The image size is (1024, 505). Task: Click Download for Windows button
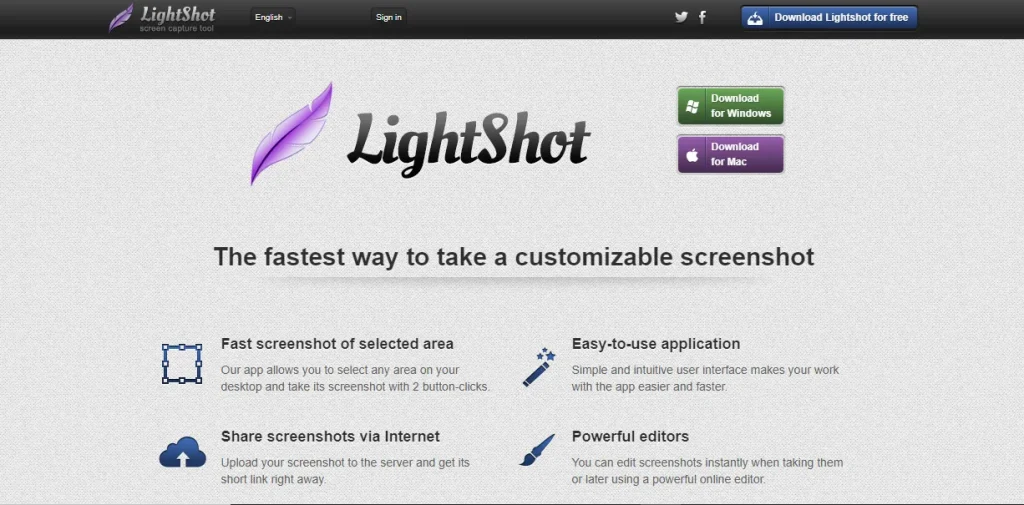tap(730, 106)
